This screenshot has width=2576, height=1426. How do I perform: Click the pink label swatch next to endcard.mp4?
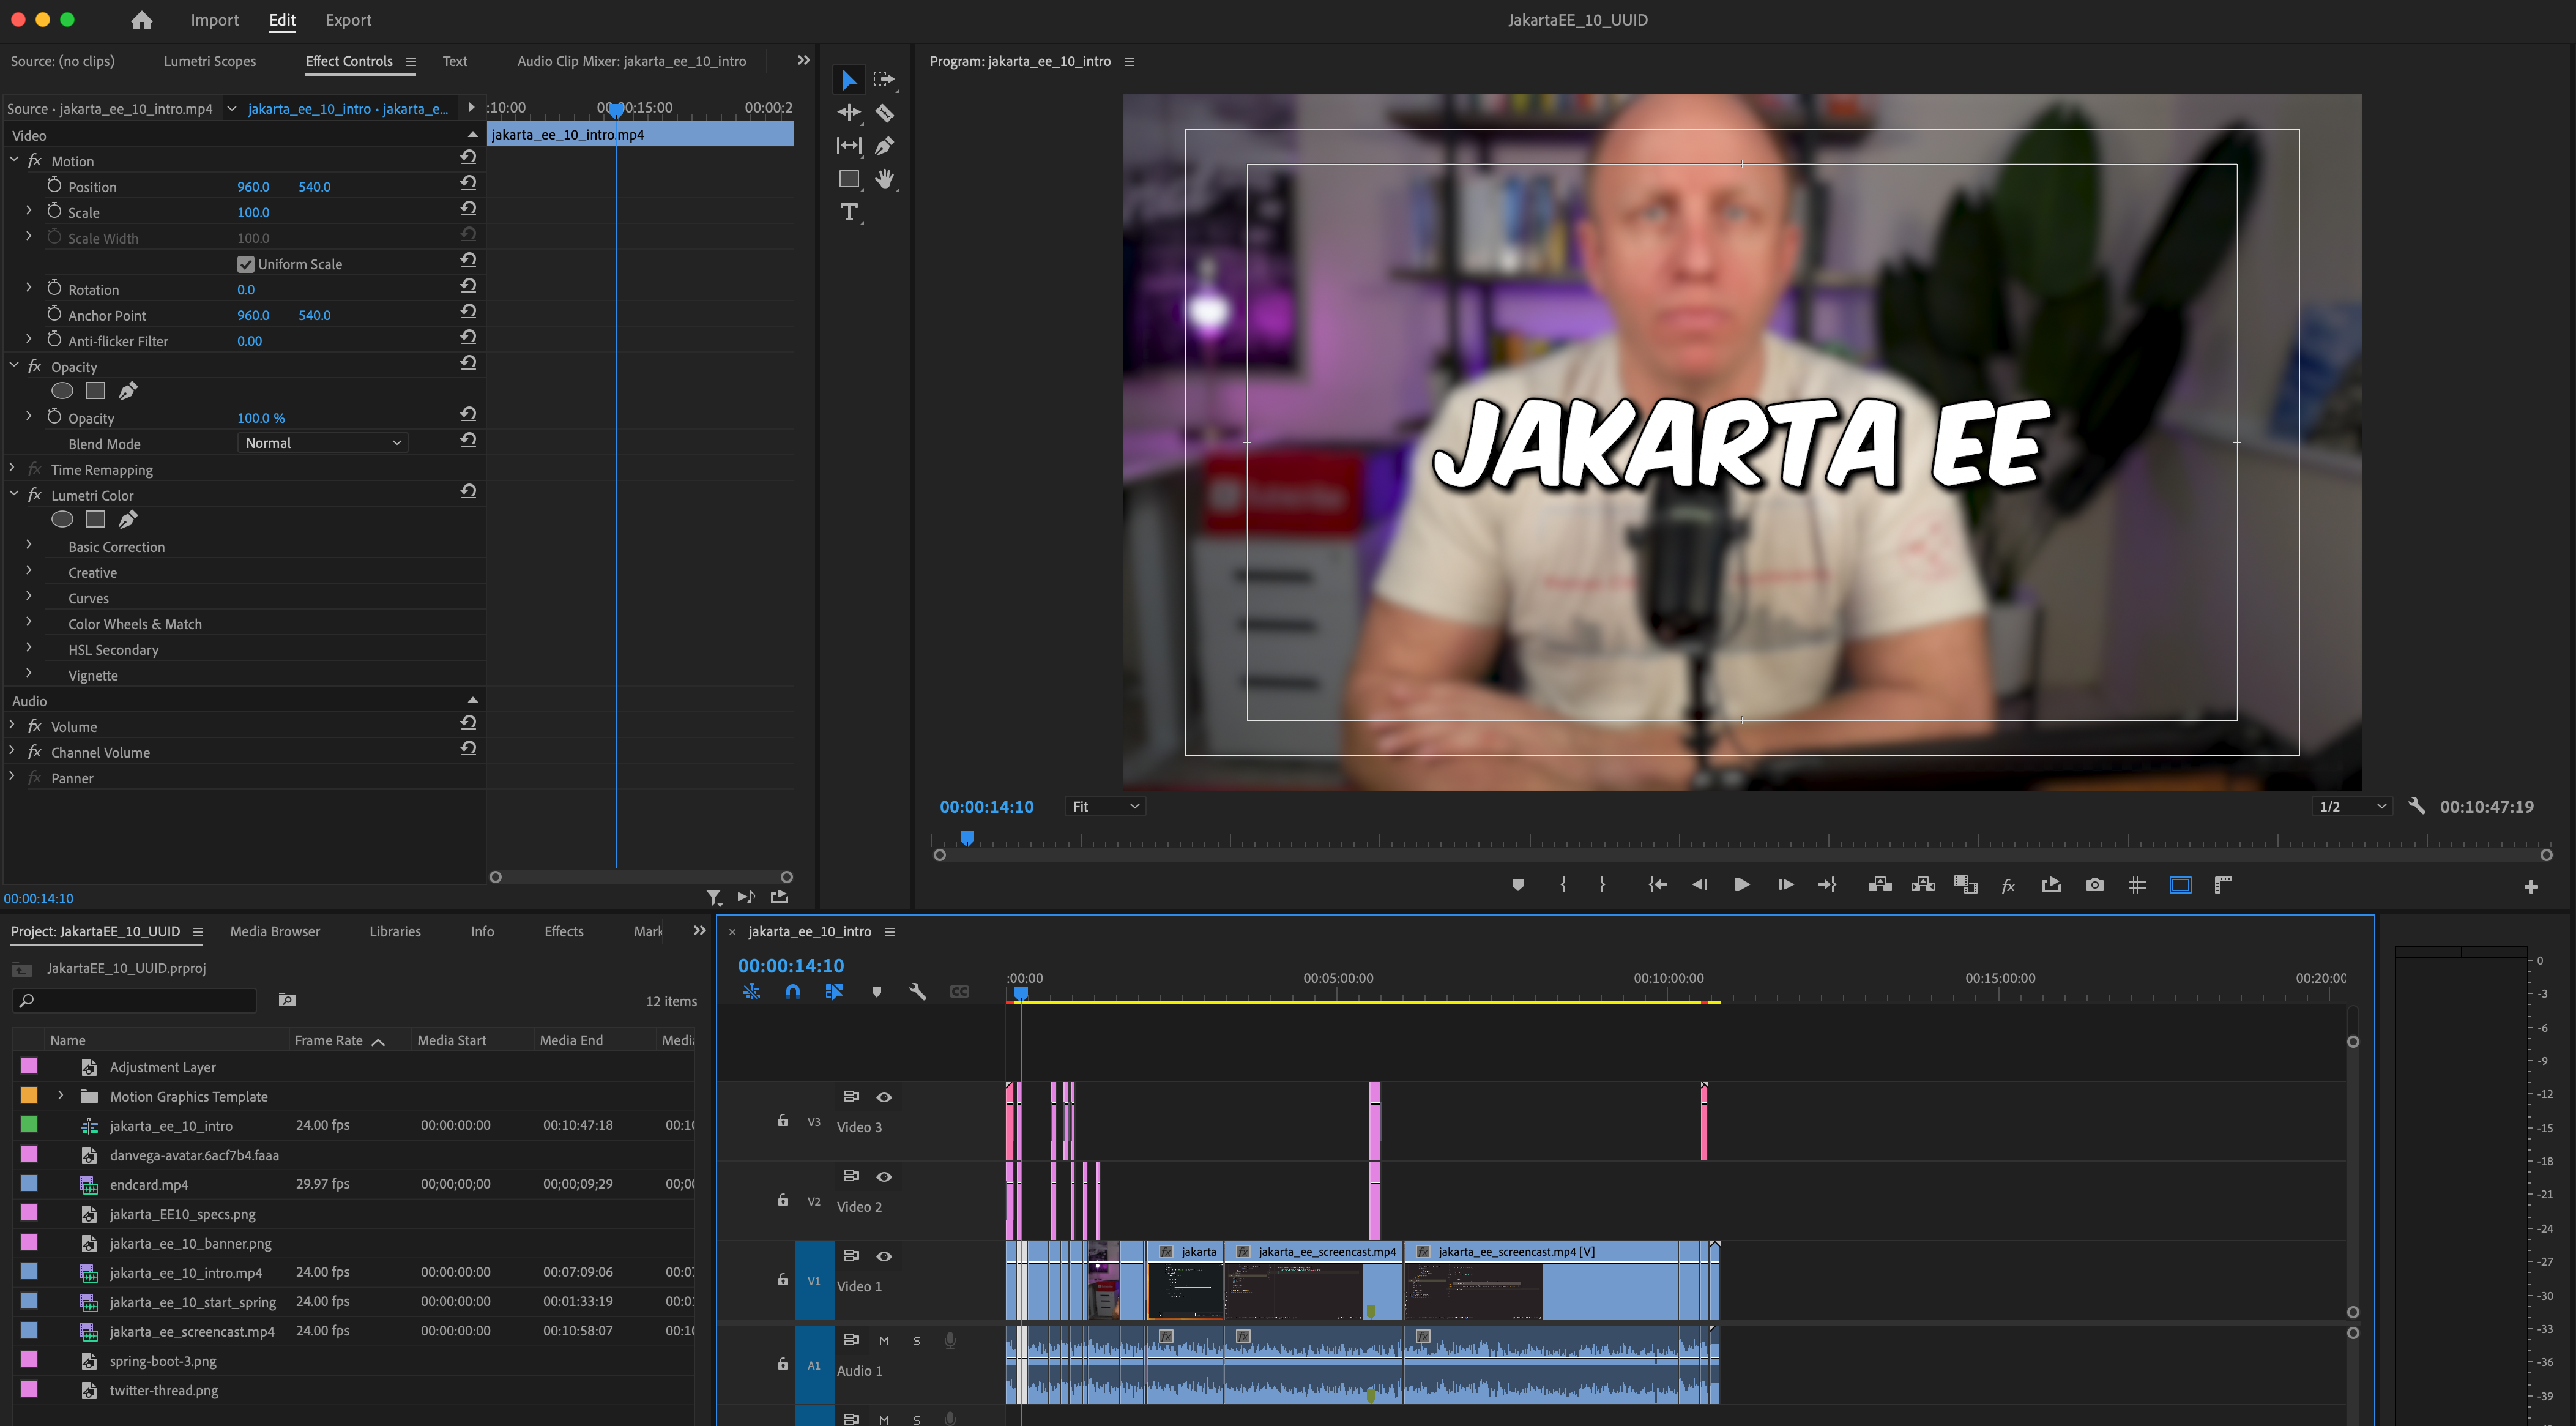[x=28, y=1184]
